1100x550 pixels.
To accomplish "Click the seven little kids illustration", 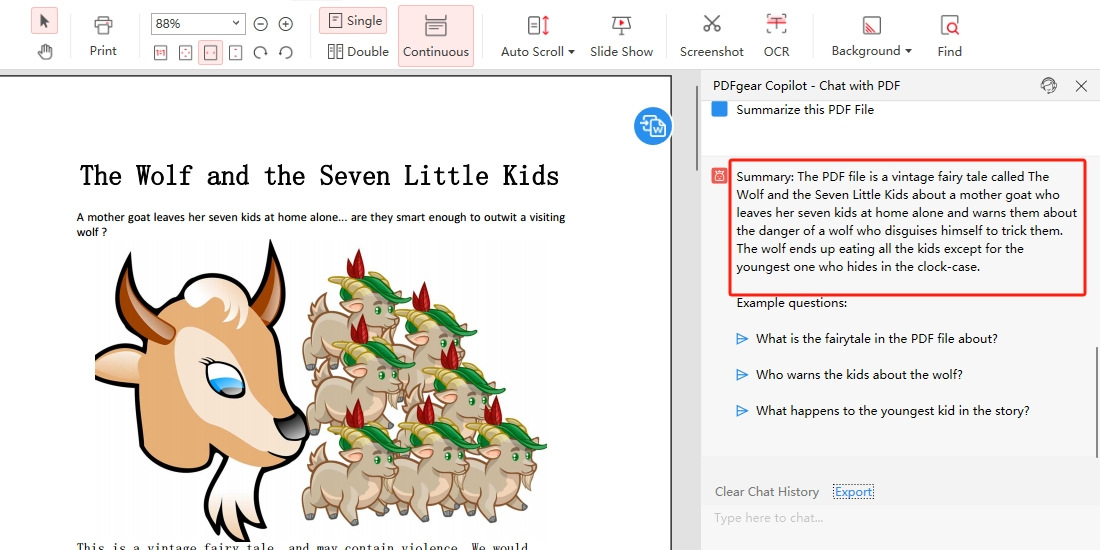I will (424, 387).
